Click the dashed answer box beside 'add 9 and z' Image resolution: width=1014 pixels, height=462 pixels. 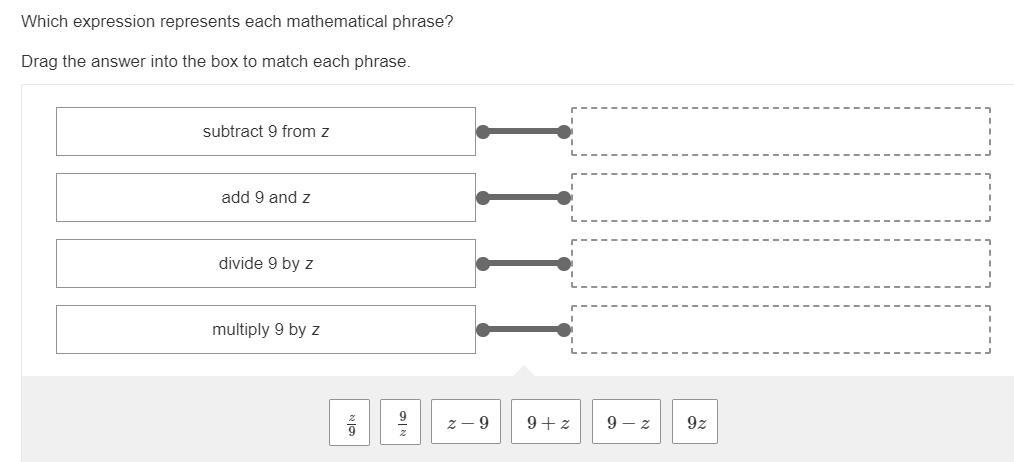point(780,198)
